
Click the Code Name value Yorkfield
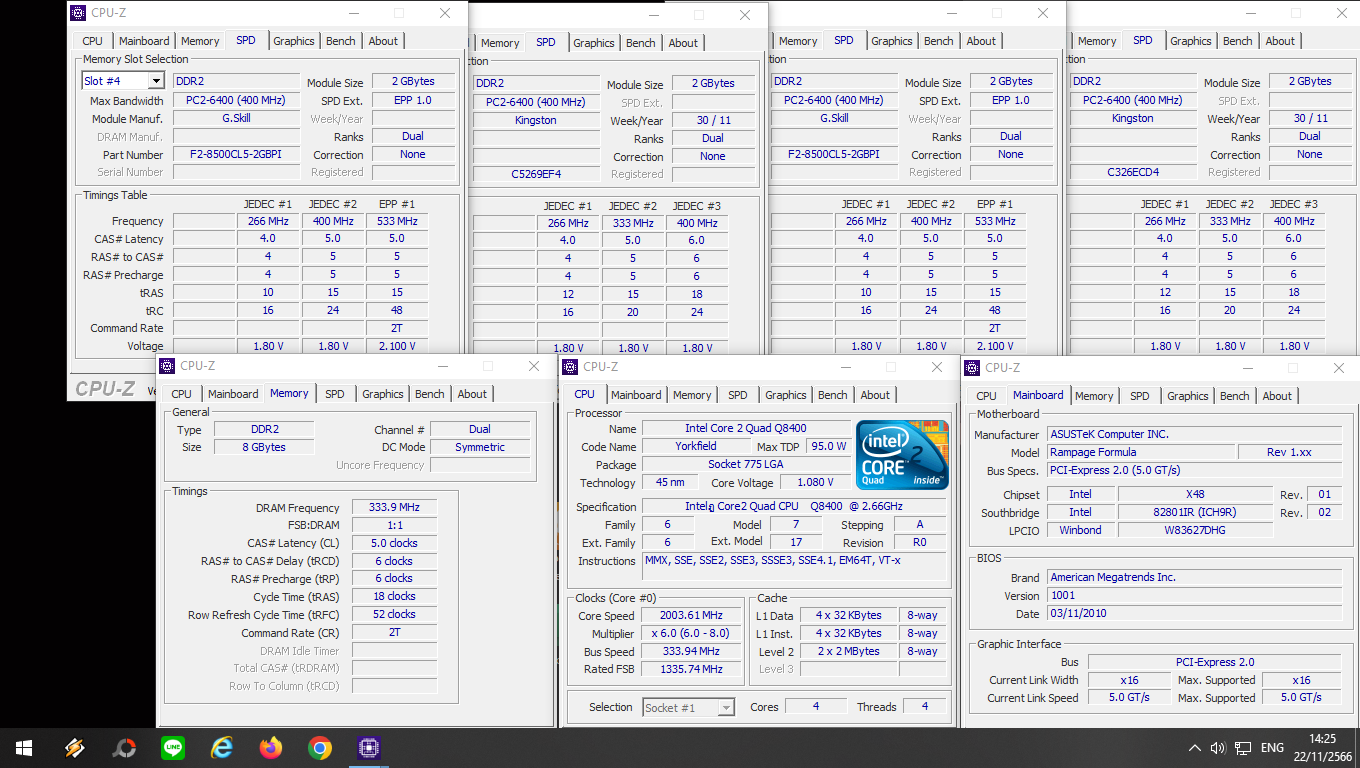click(695, 446)
